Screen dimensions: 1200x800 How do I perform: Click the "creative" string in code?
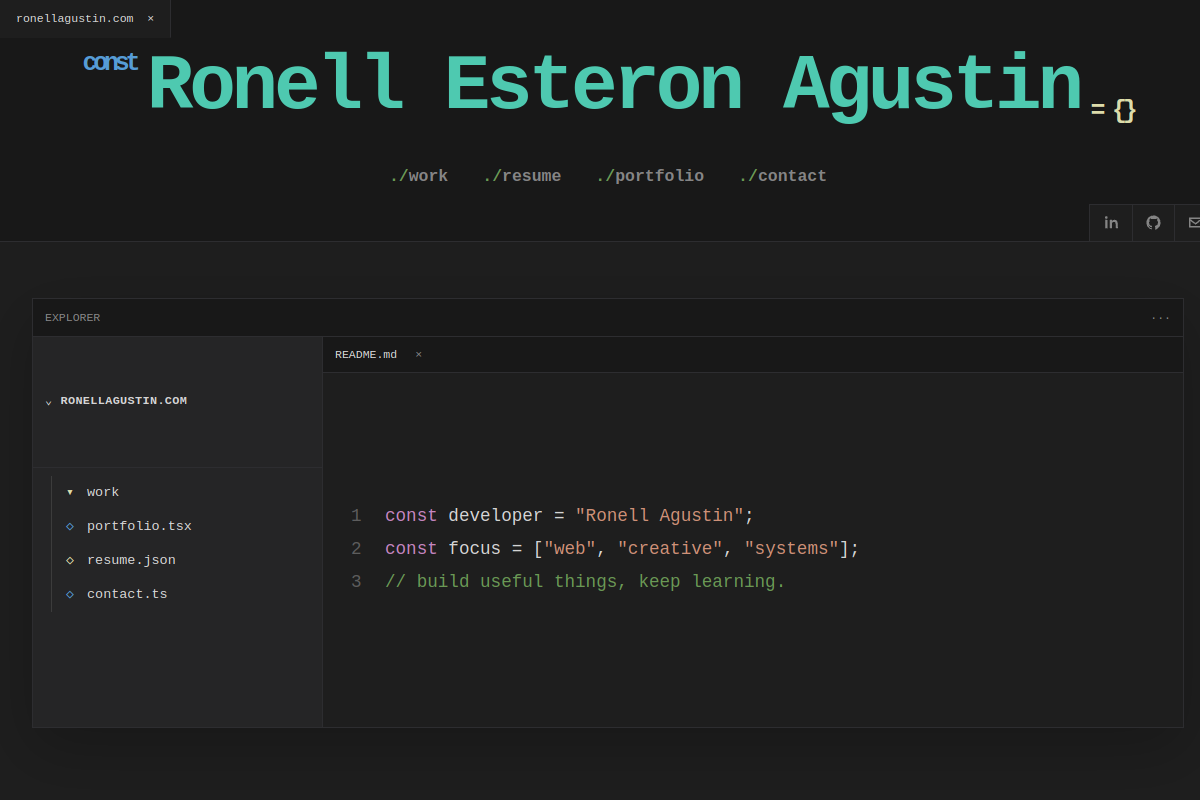coord(670,549)
